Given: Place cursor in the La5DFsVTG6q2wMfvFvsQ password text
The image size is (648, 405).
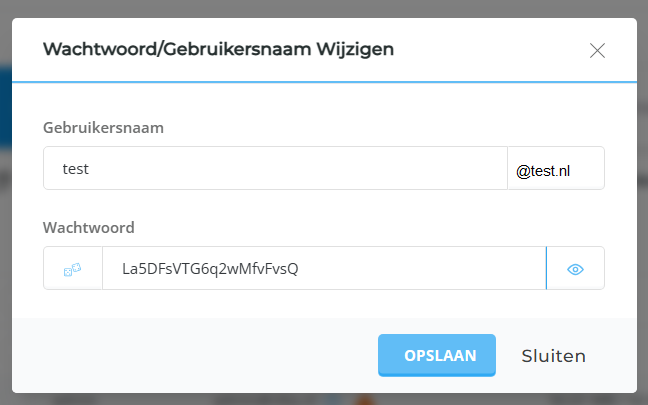Looking at the screenshot, I should point(210,269).
